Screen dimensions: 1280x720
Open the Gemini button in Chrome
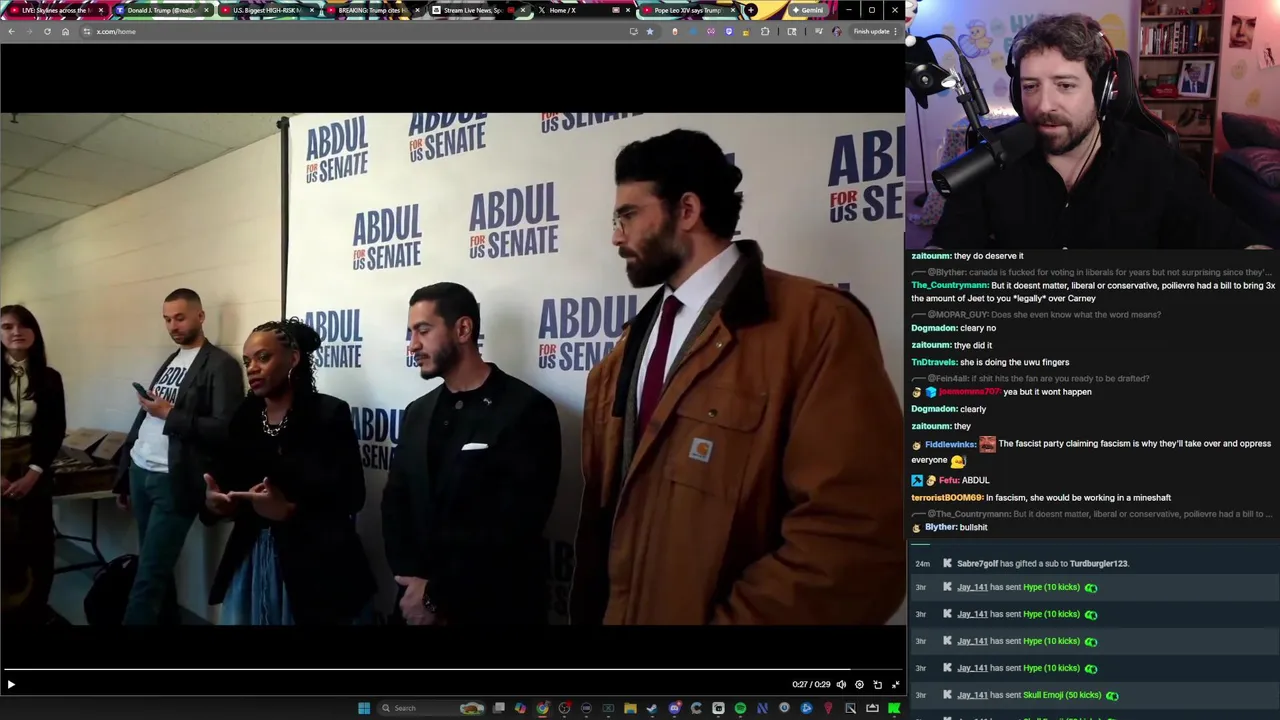pos(807,10)
